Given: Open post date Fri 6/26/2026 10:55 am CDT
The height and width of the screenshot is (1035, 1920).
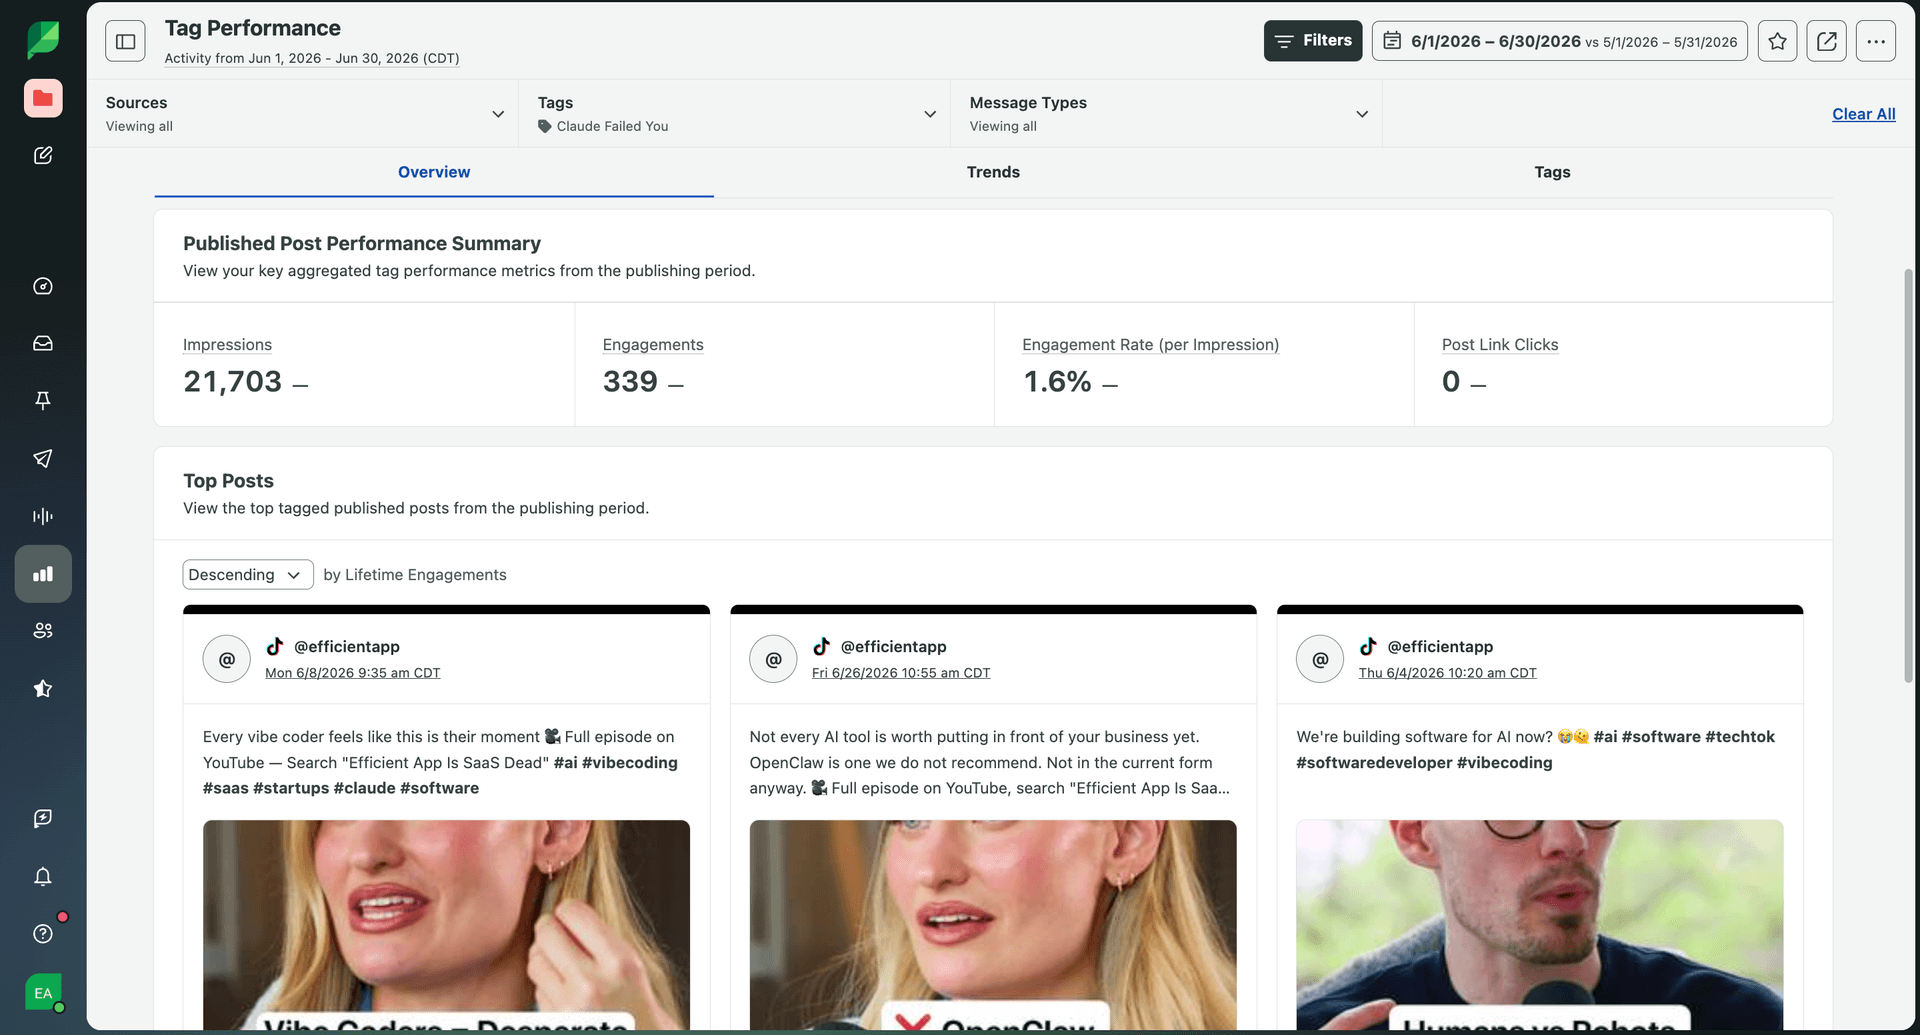Looking at the screenshot, I should tap(901, 673).
